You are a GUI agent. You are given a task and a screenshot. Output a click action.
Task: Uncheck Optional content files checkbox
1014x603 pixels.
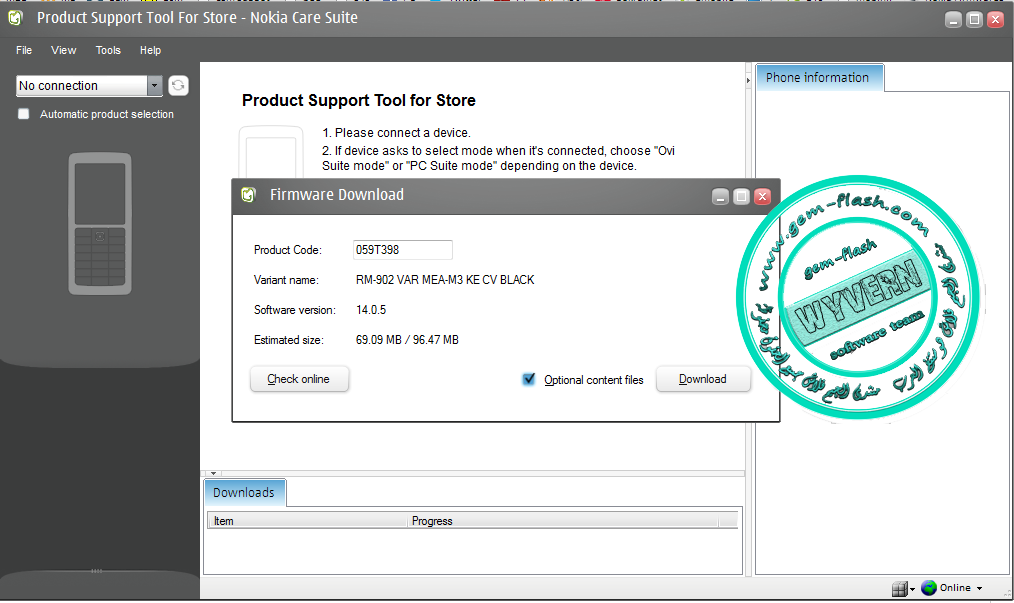[x=528, y=379]
